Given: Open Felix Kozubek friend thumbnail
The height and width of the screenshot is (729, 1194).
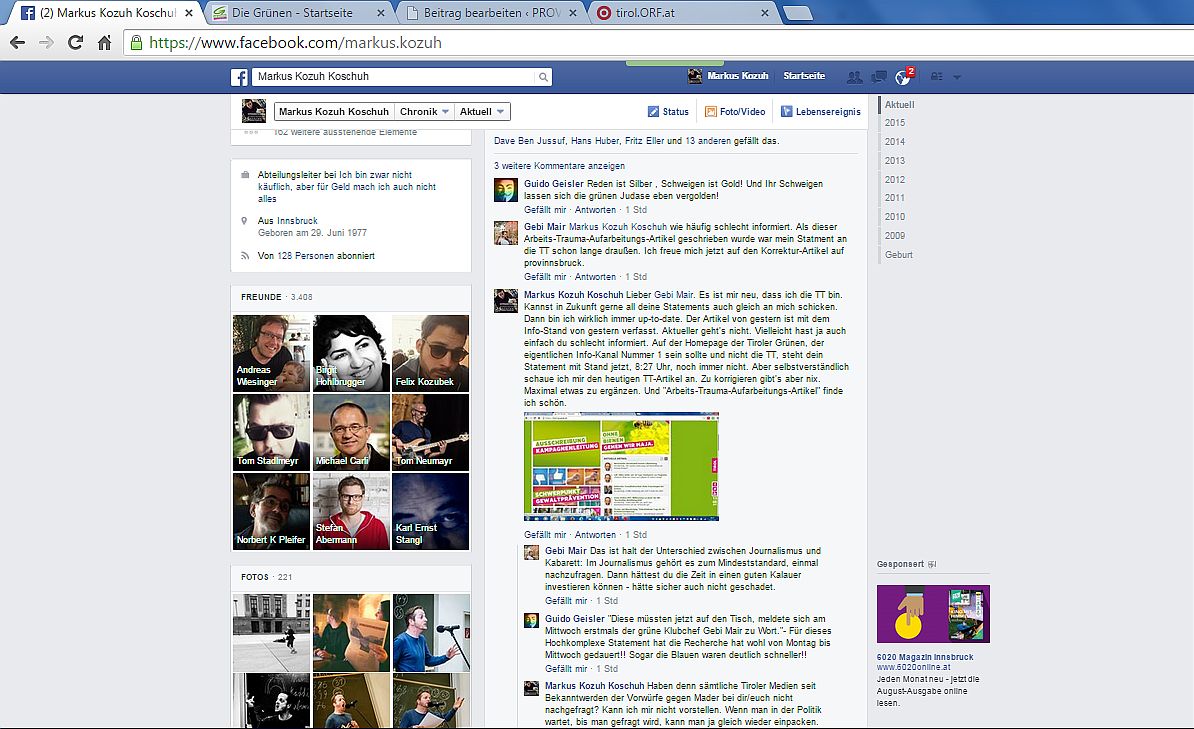Looking at the screenshot, I should click(x=430, y=353).
